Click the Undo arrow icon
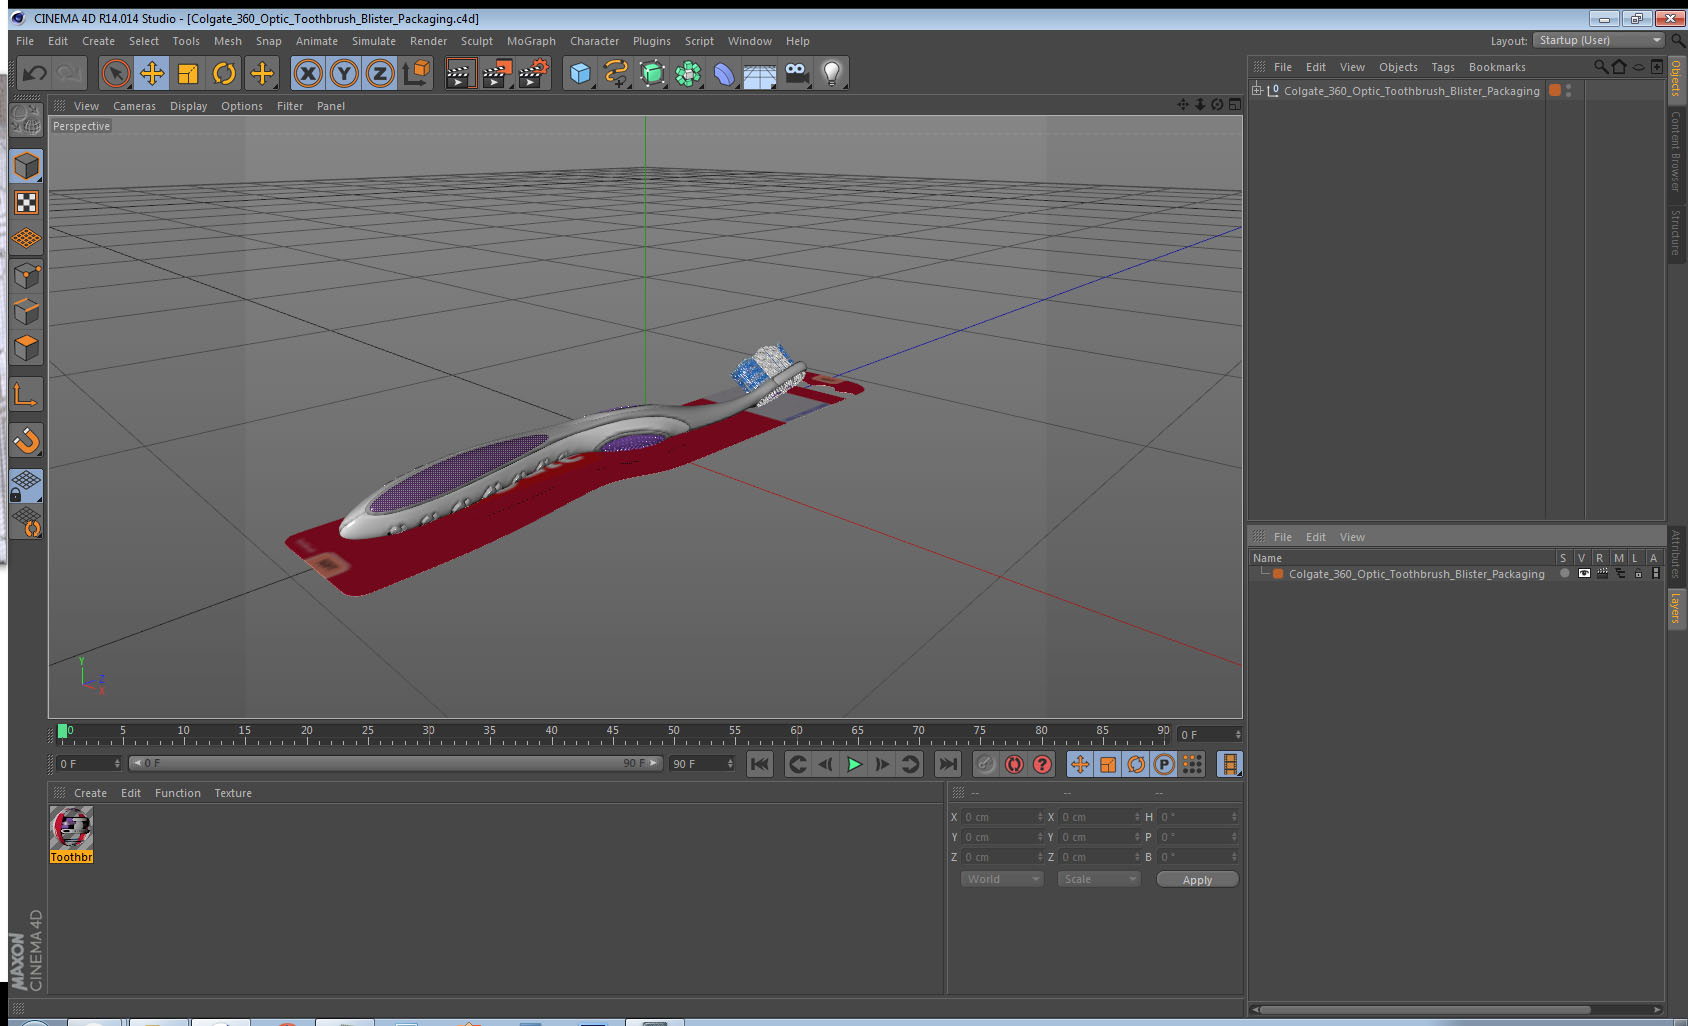This screenshot has height=1026, width=1688. (x=35, y=73)
